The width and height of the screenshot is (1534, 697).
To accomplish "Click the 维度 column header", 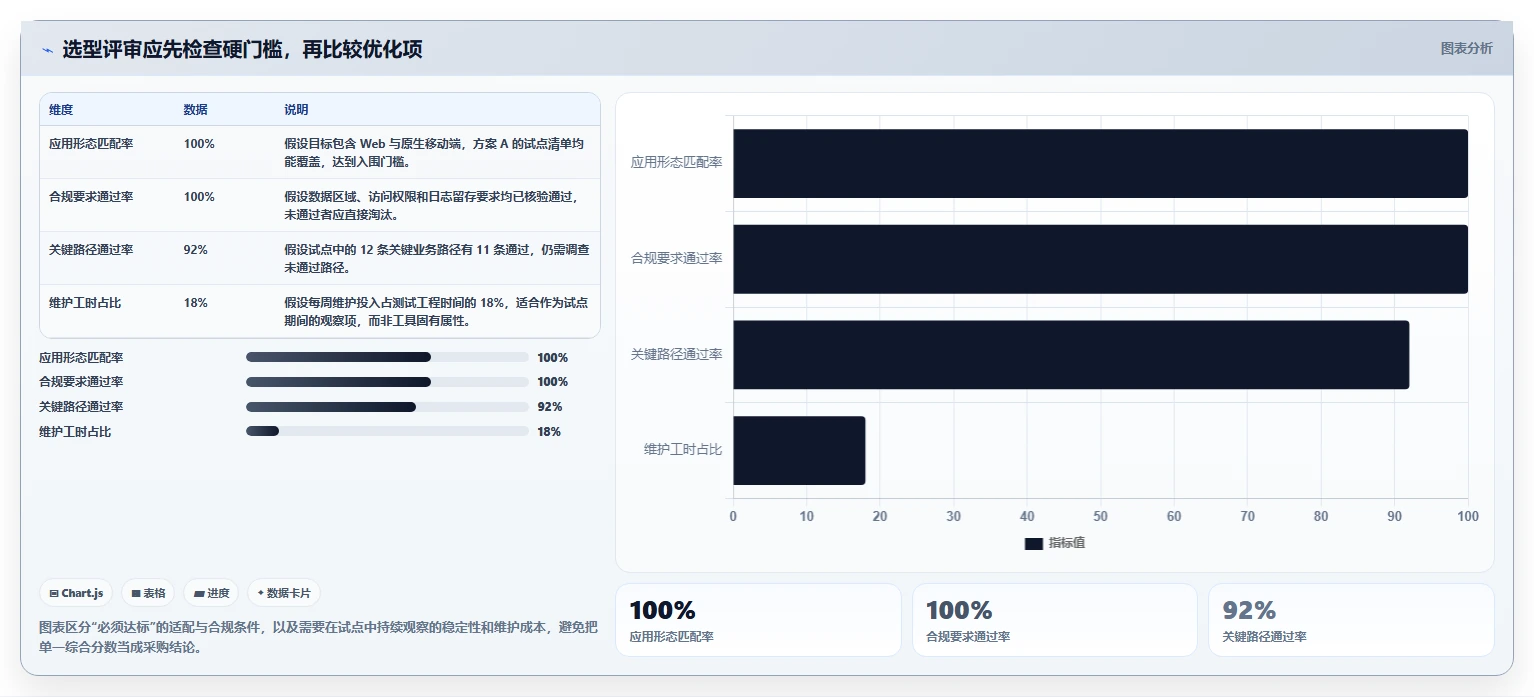I will click(x=61, y=110).
